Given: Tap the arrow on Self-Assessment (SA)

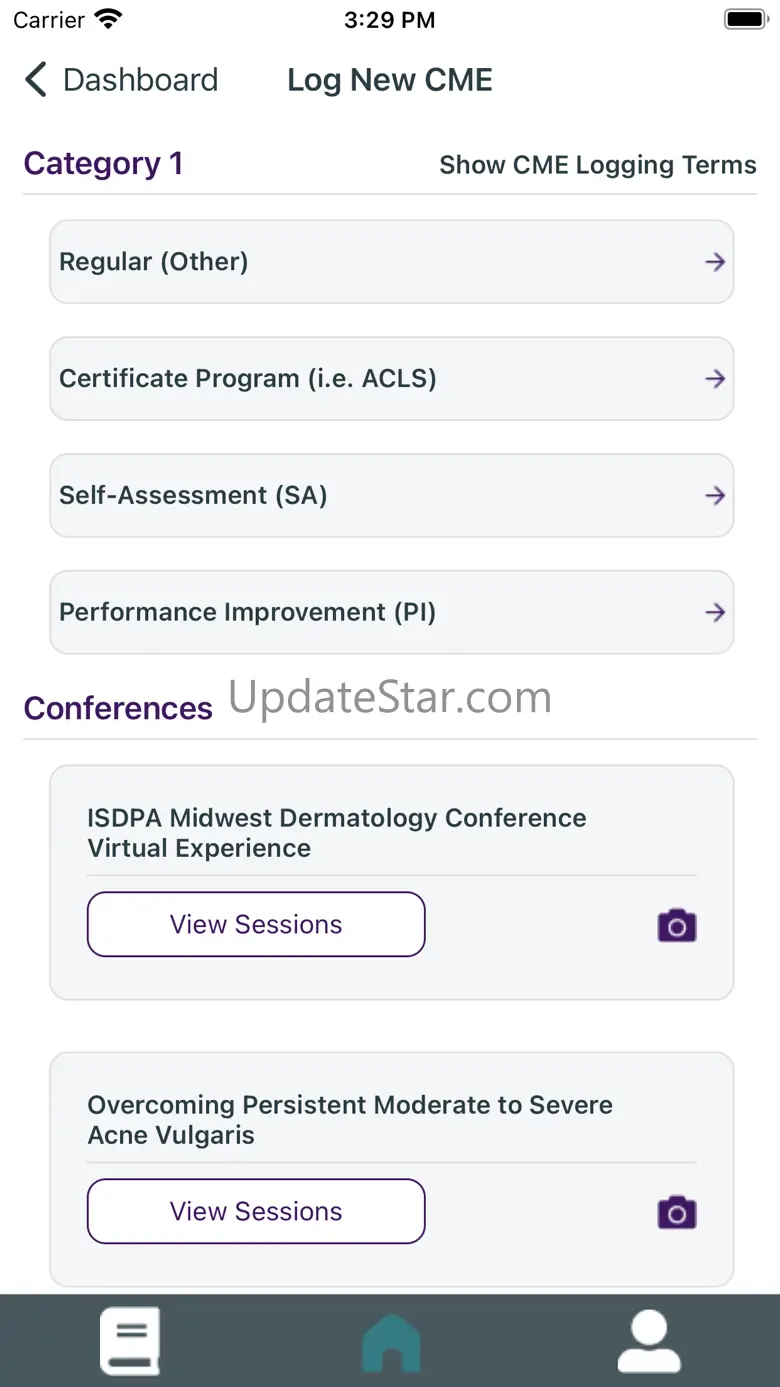Looking at the screenshot, I should click(x=714, y=496).
